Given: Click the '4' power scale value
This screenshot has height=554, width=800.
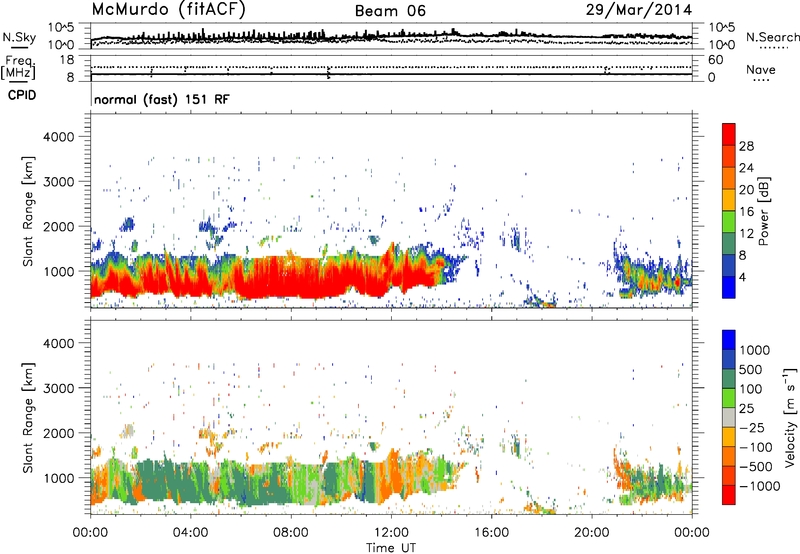Looking at the screenshot, I should click(x=742, y=277).
